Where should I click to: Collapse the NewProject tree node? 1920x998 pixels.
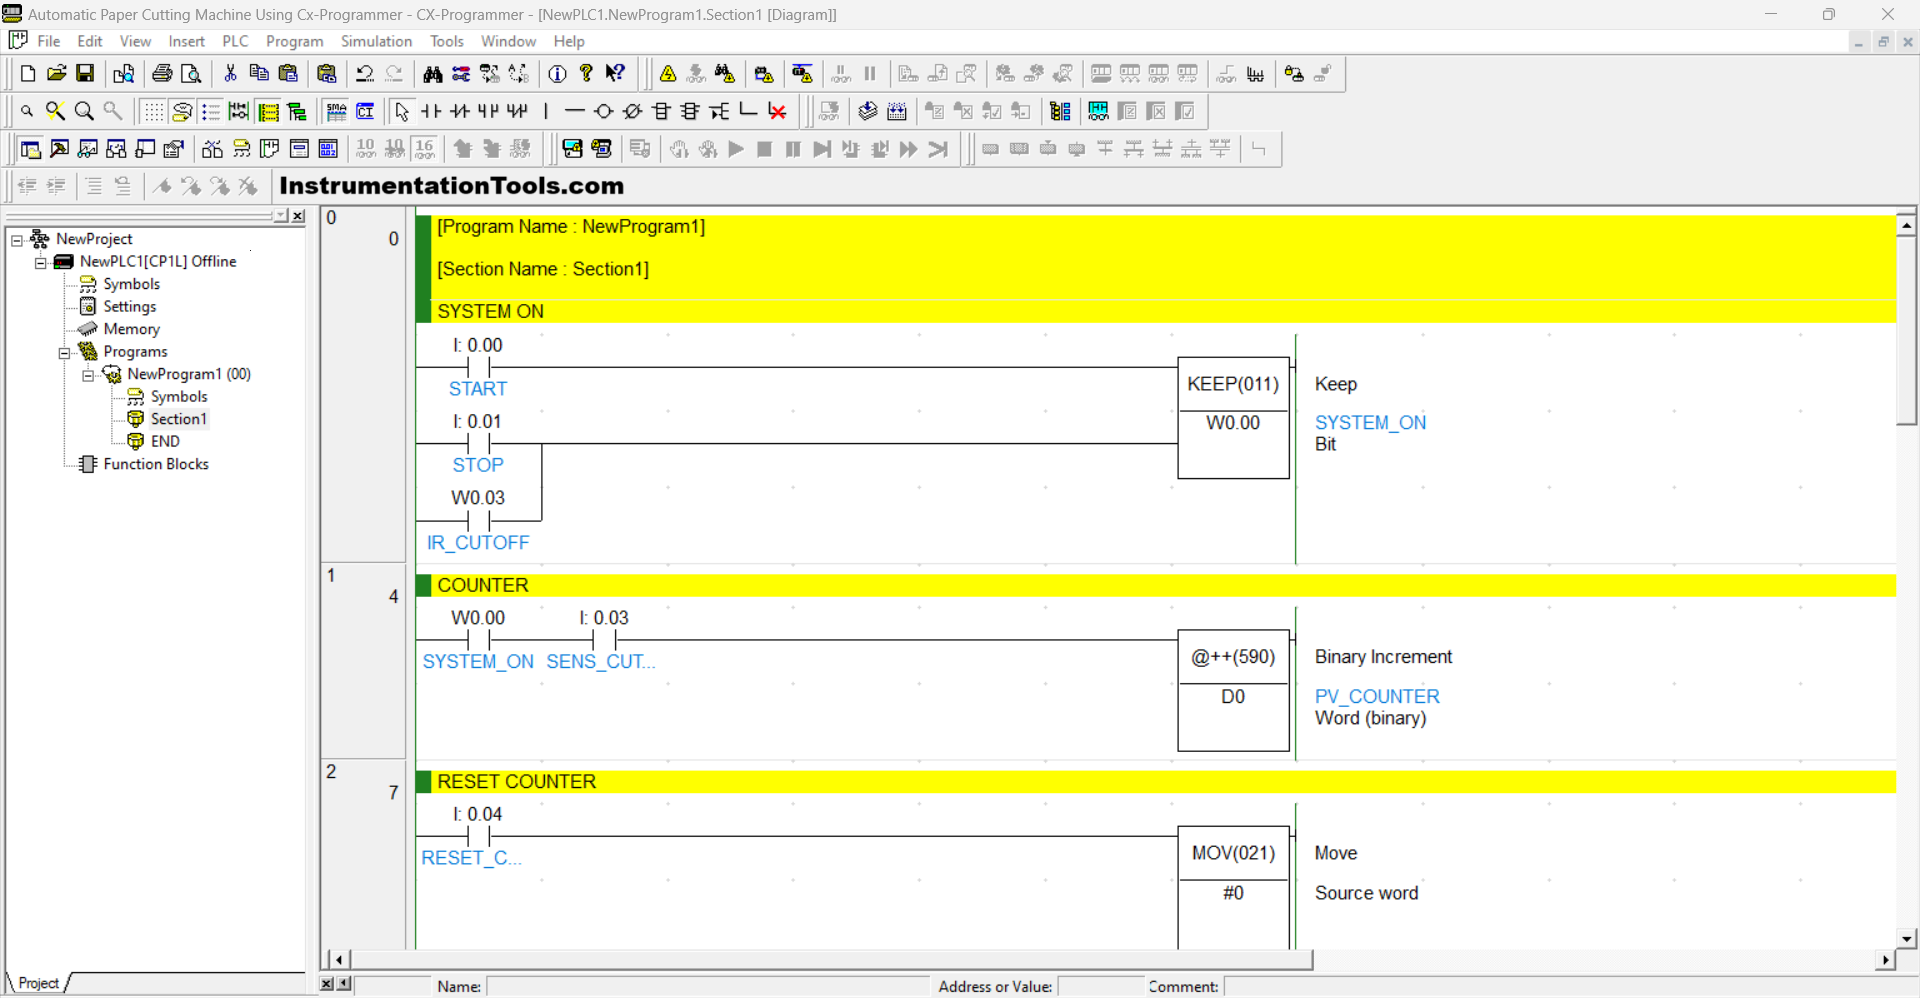(17, 240)
